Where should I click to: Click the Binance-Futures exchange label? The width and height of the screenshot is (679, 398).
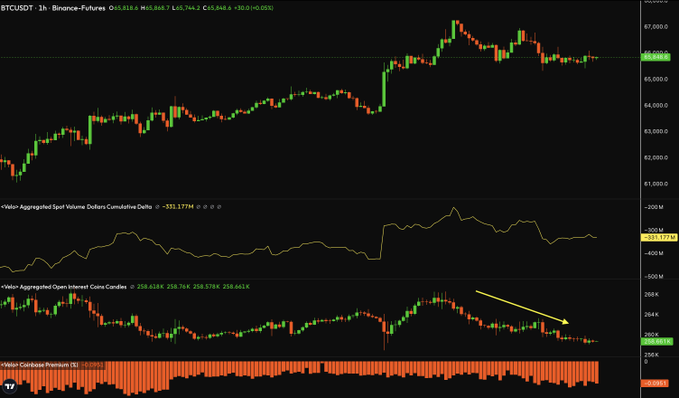tap(78, 8)
